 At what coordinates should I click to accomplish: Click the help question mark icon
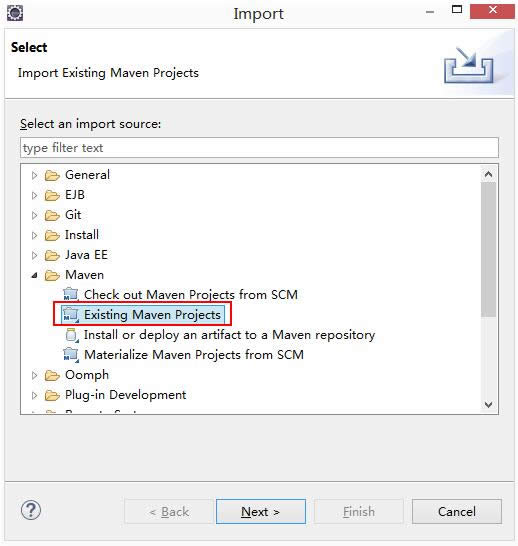point(31,510)
